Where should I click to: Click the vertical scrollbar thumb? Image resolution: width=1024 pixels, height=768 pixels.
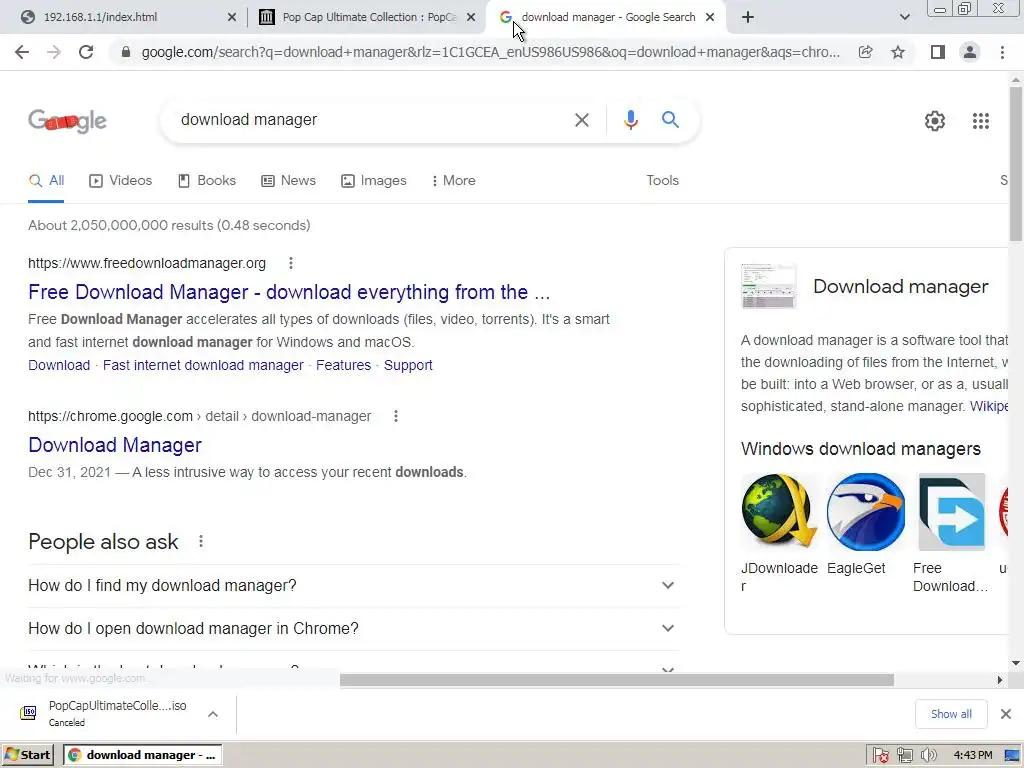(1016, 163)
